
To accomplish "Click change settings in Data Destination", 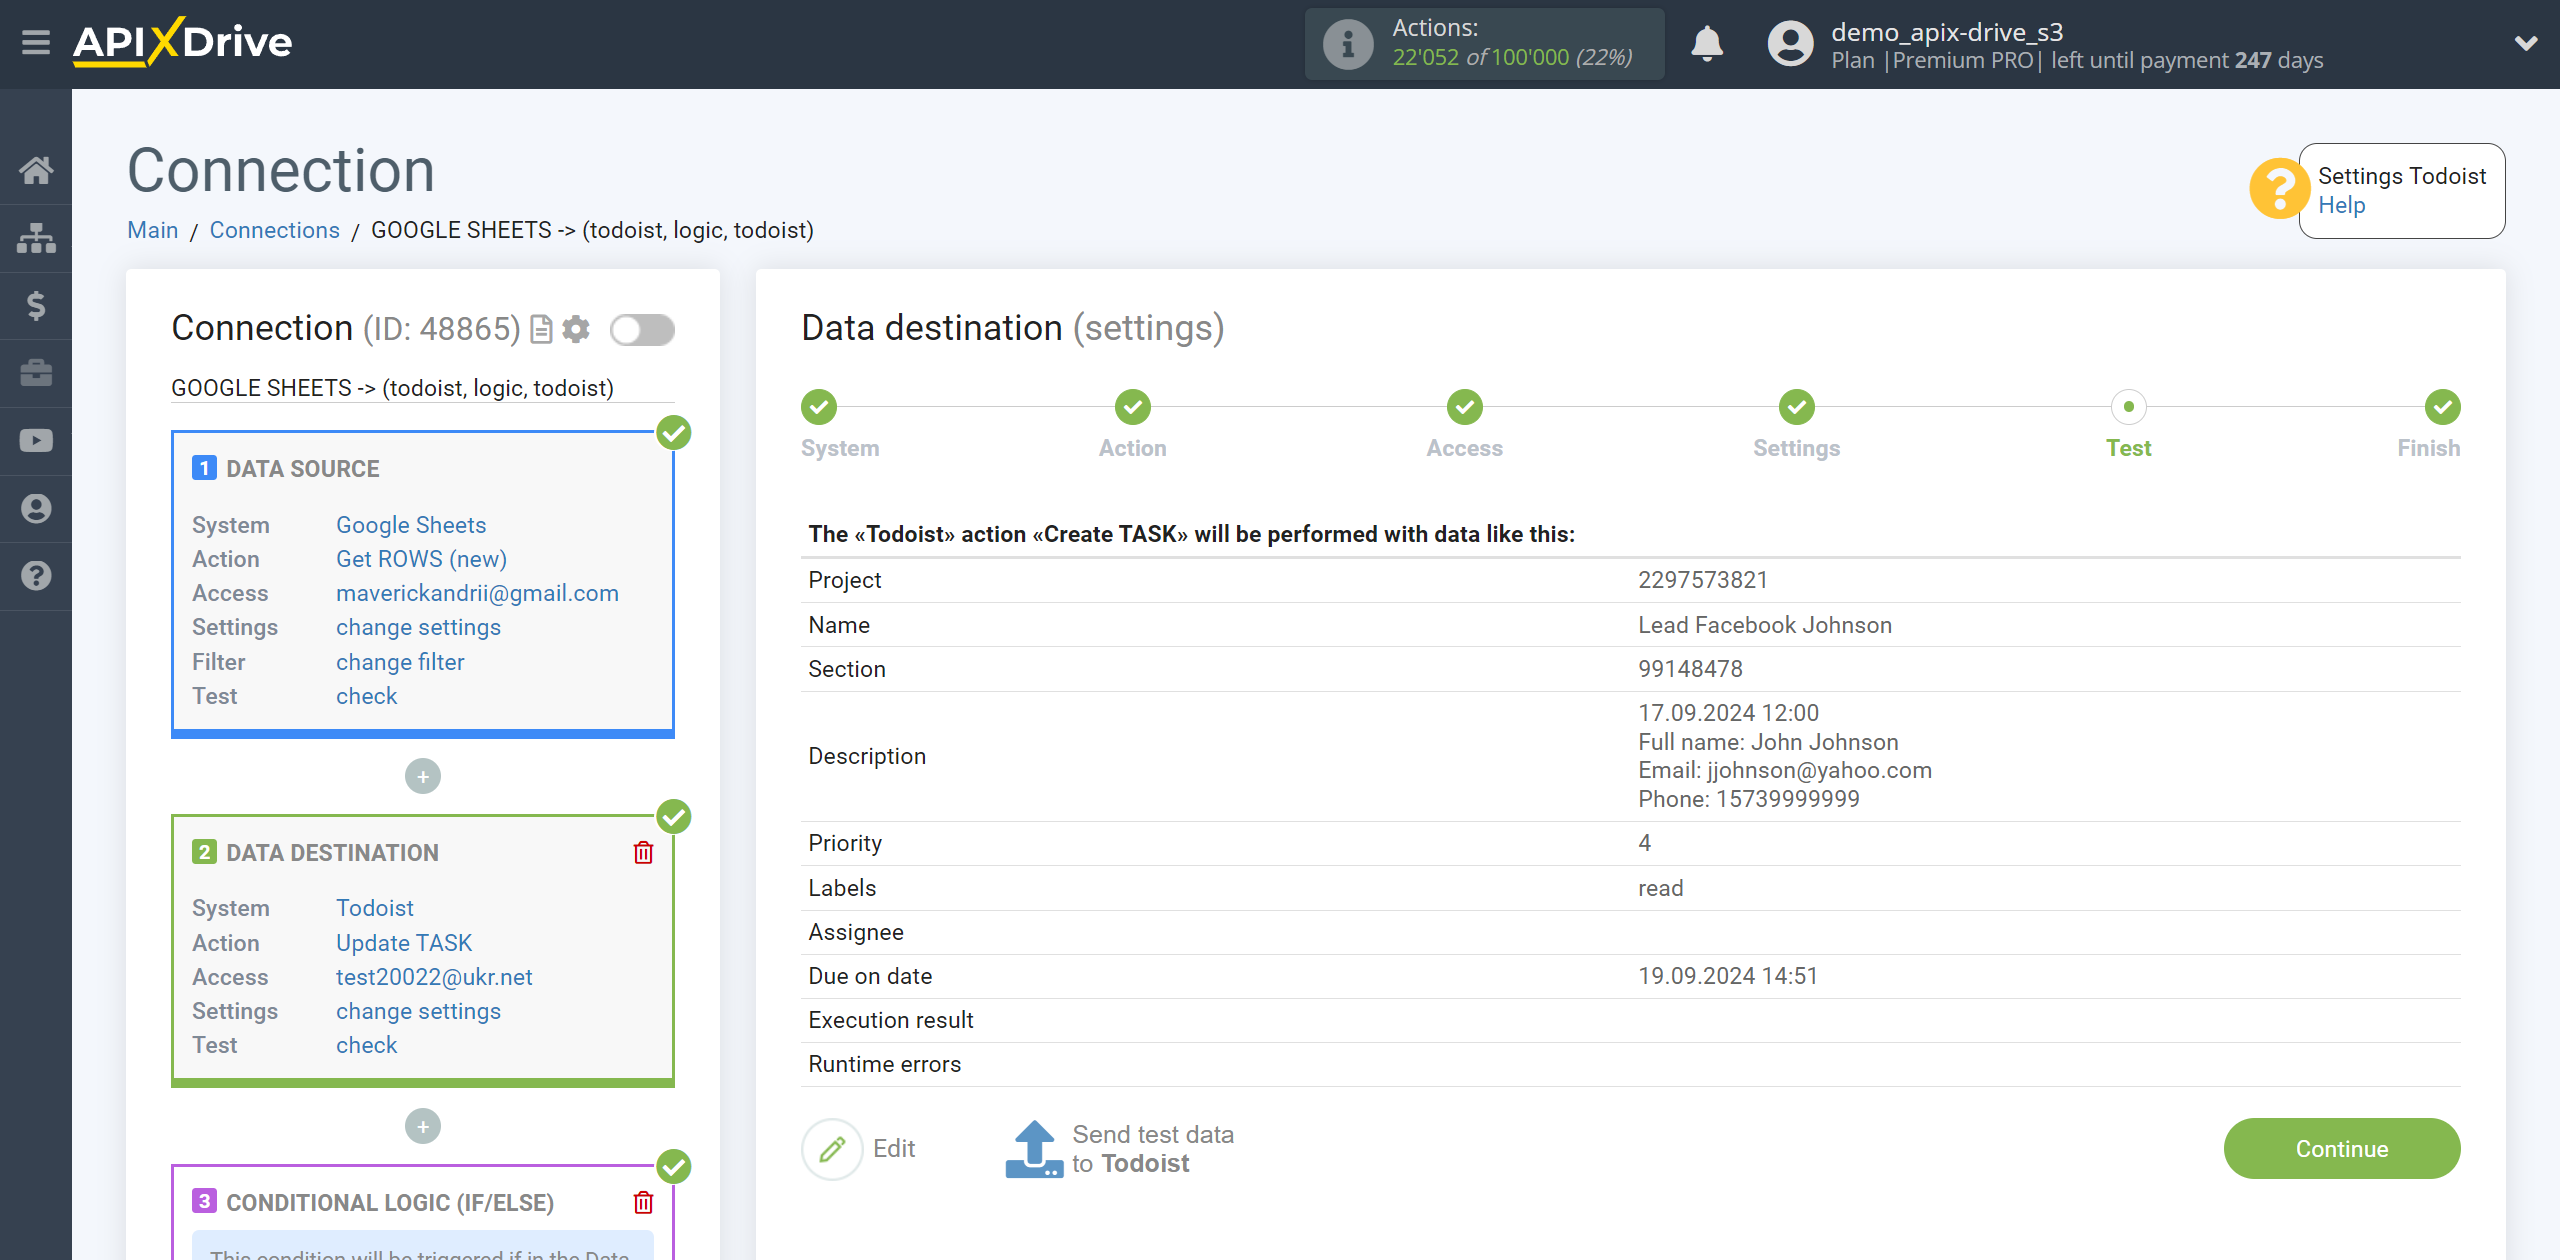I will click(418, 1011).
